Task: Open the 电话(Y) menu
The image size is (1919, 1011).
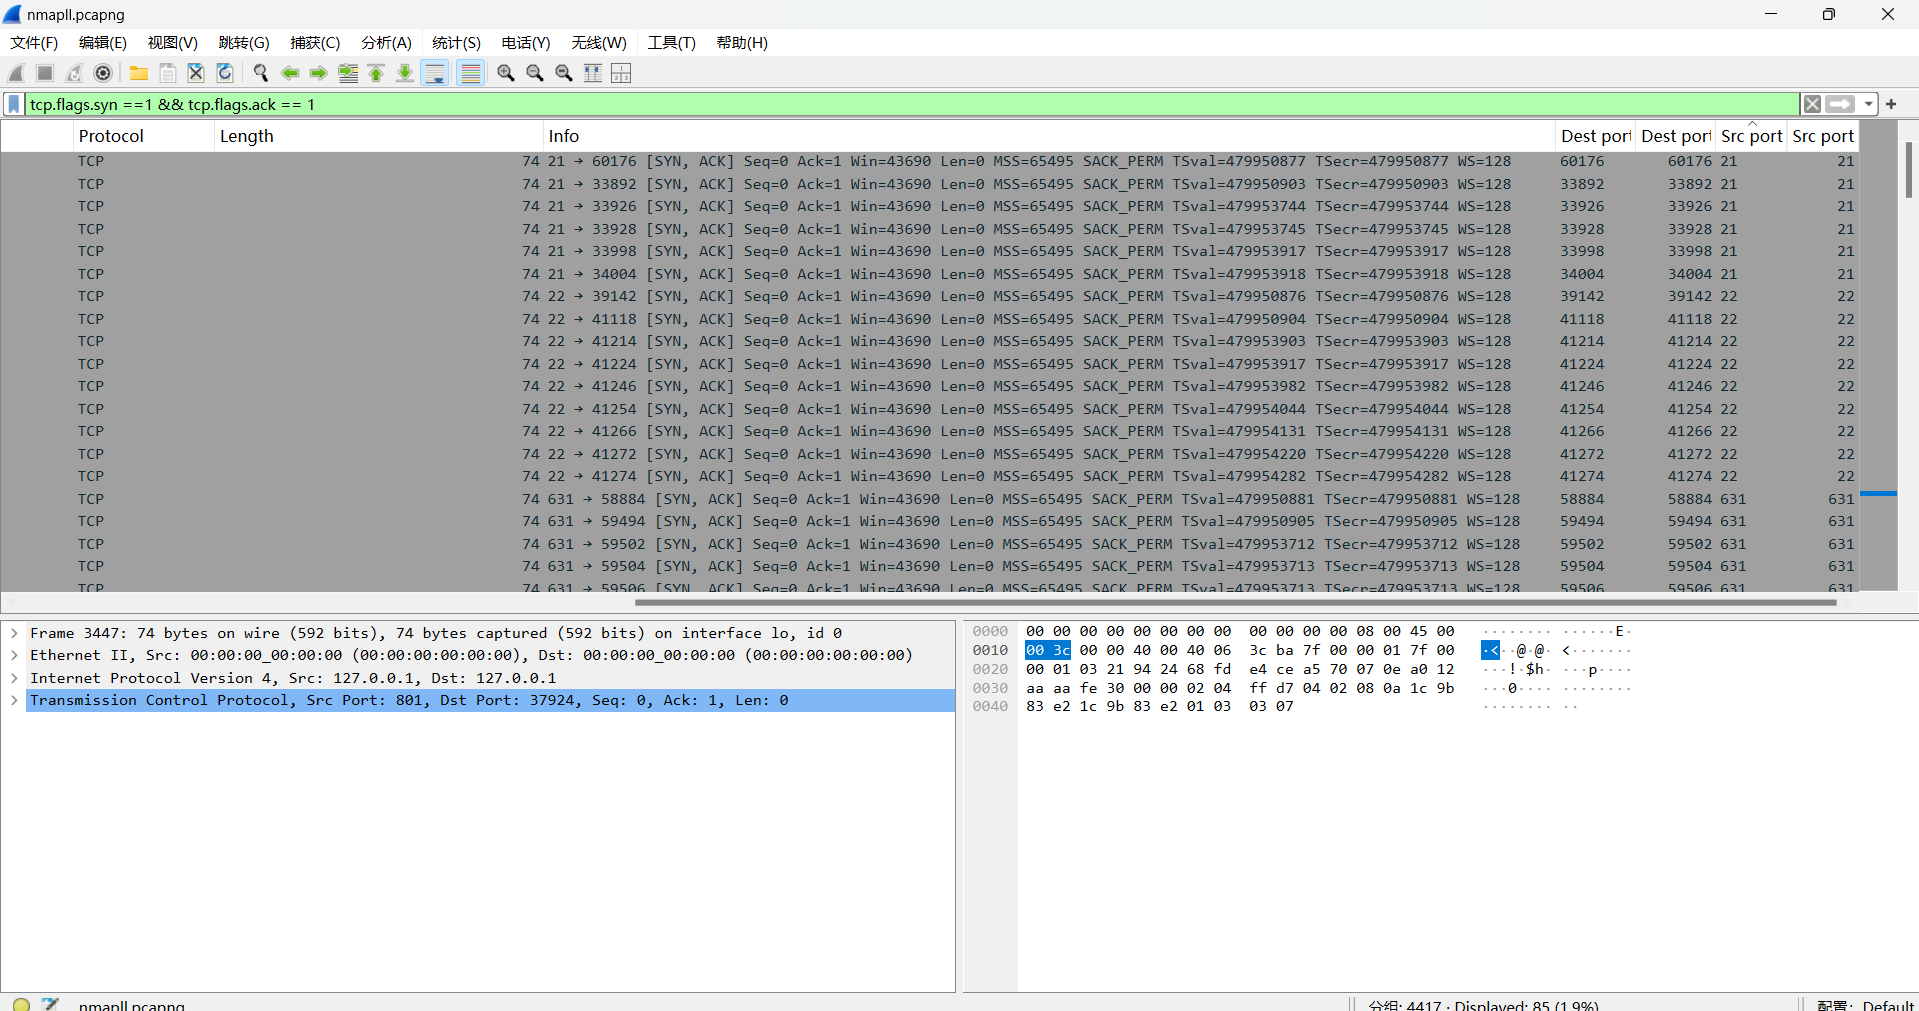Action: (526, 43)
